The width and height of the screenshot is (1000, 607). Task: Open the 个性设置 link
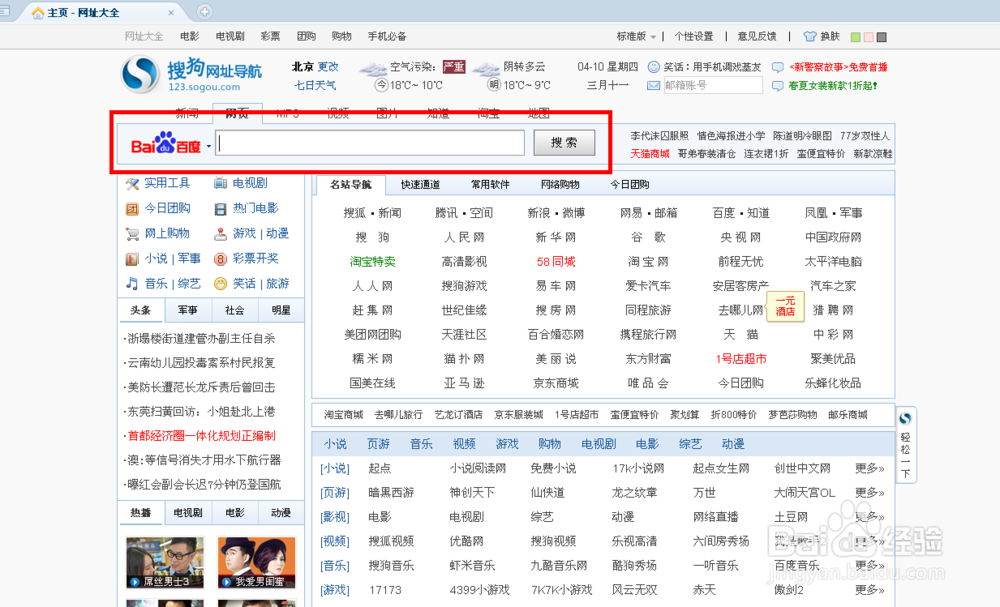(694, 36)
